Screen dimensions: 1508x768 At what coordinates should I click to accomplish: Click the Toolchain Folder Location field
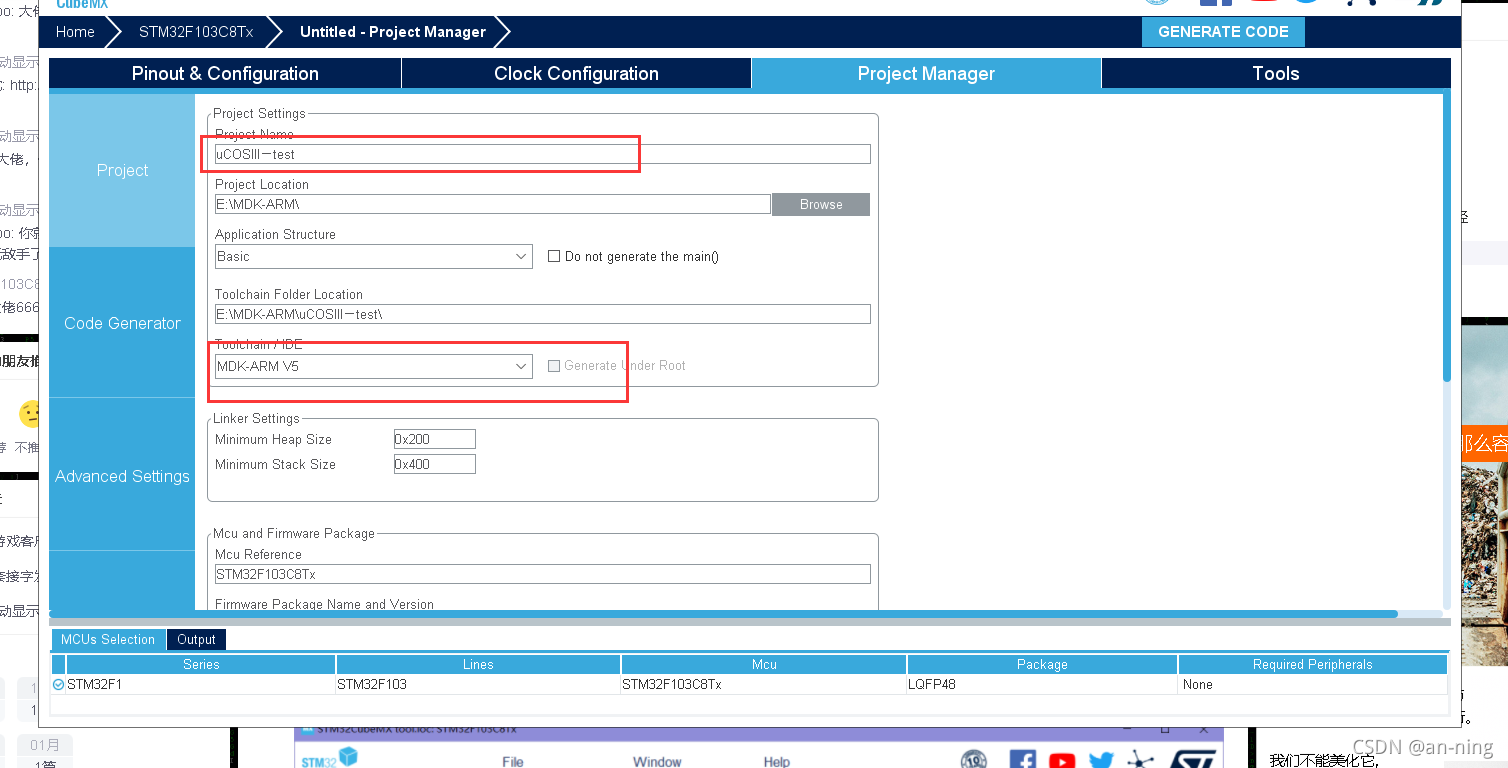543,314
